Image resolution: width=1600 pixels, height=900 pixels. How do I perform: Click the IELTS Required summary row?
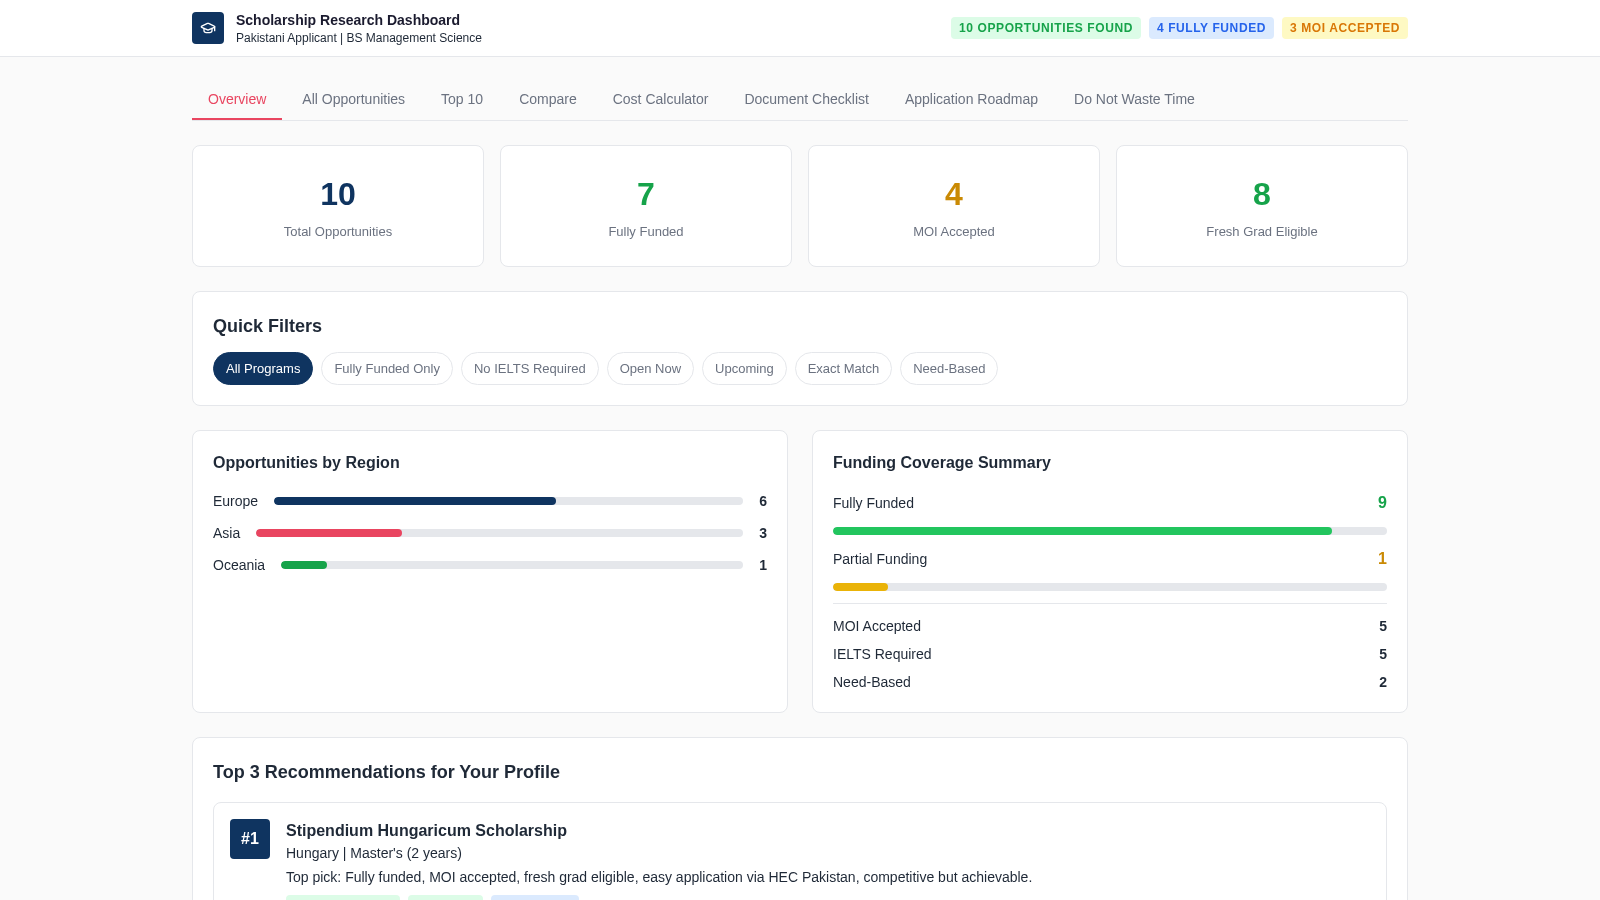[1110, 654]
